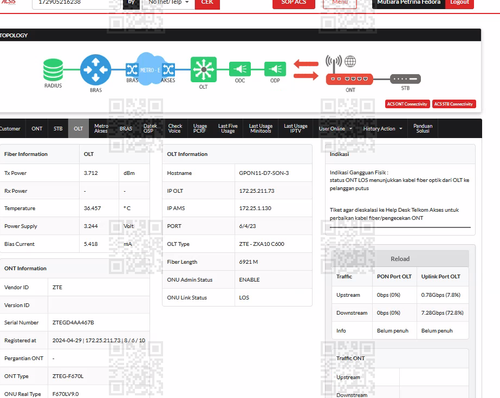The height and width of the screenshot is (398, 500).
Task: Click the RADIUS database icon in topology
Action: click(x=53, y=69)
